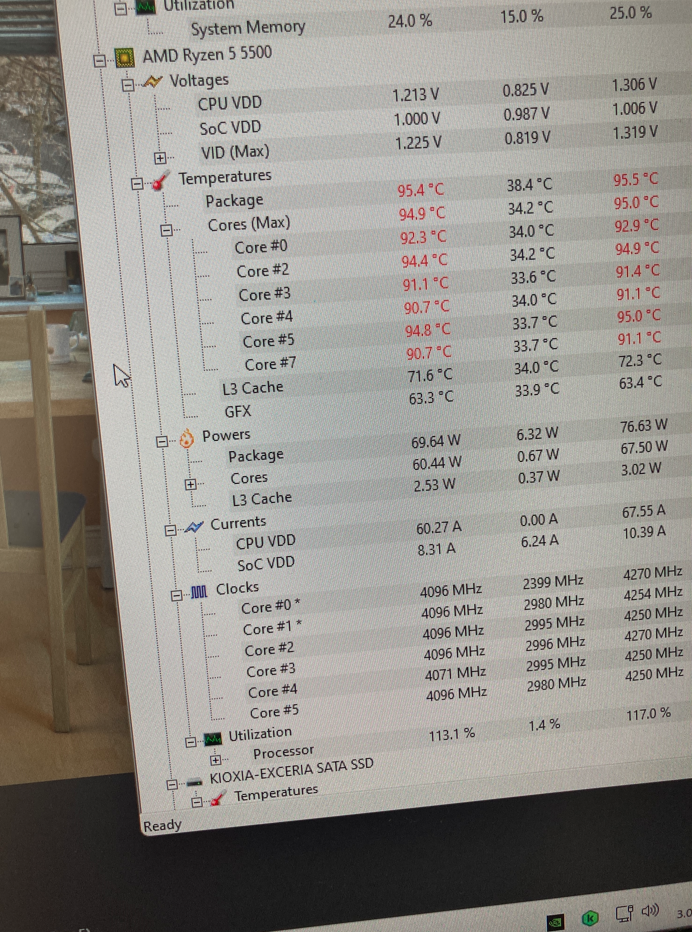Select the Core #3 temperature row
The height and width of the screenshot is (932, 692).
point(265,294)
